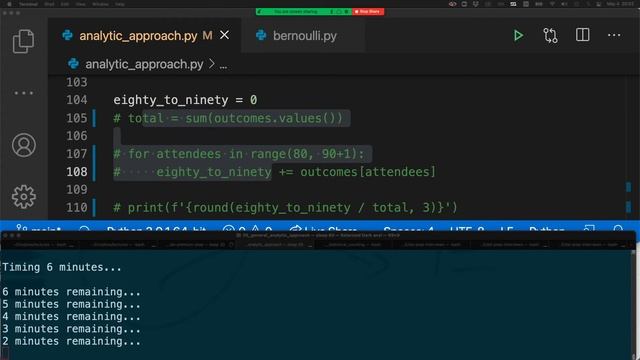The image size is (640, 360).
Task: Close the analytic_approach.py tab
Action: click(x=224, y=35)
